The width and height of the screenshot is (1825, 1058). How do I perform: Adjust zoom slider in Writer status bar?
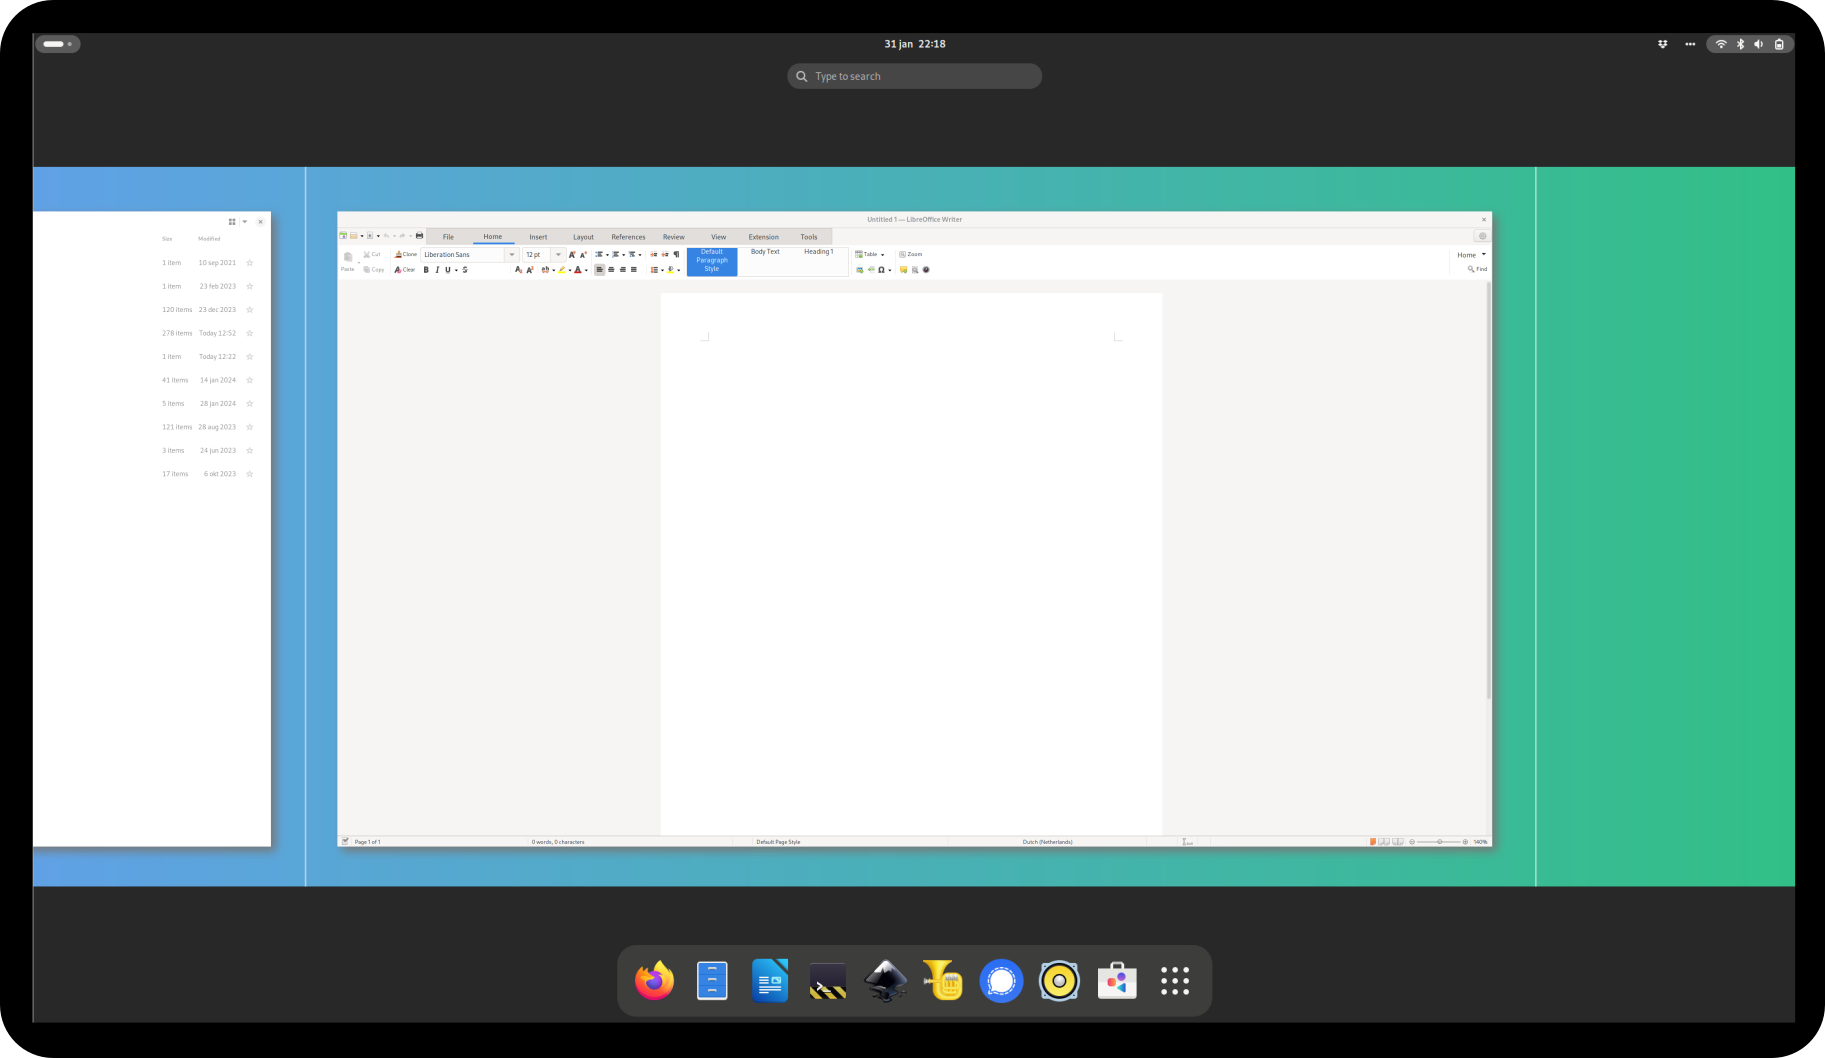click(1439, 842)
